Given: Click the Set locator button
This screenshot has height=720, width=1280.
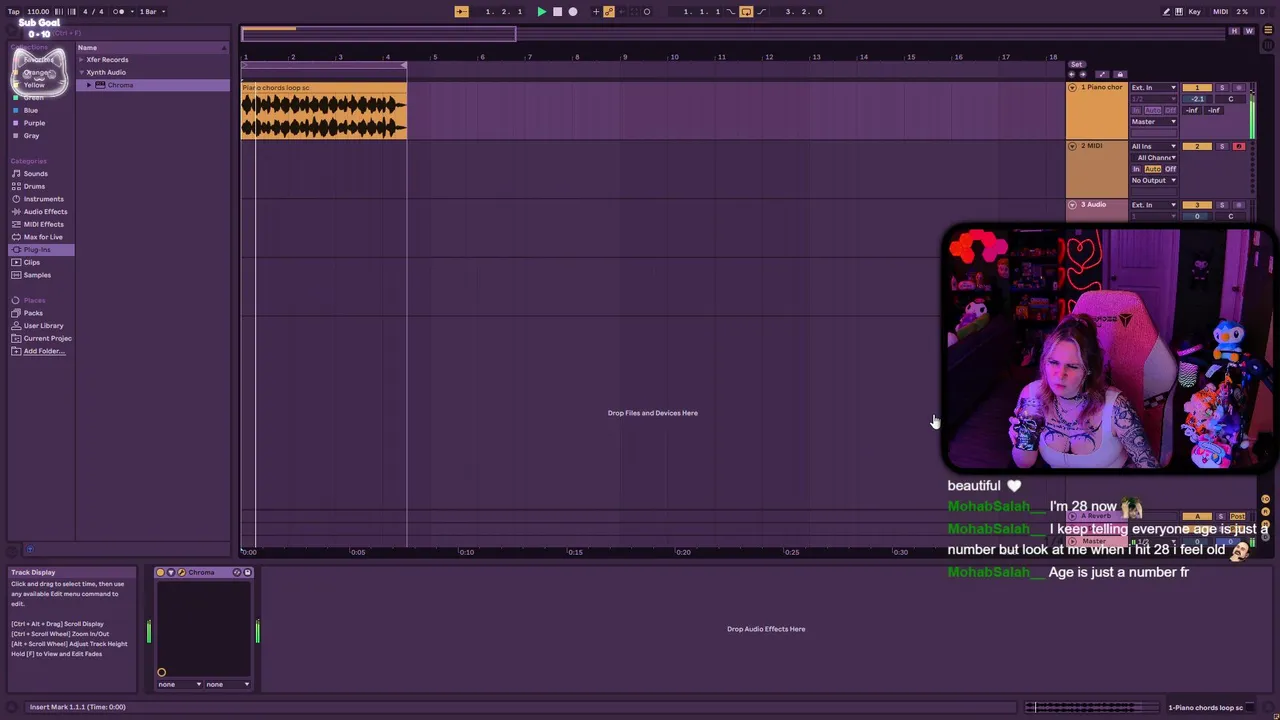Looking at the screenshot, I should pos(1077,64).
